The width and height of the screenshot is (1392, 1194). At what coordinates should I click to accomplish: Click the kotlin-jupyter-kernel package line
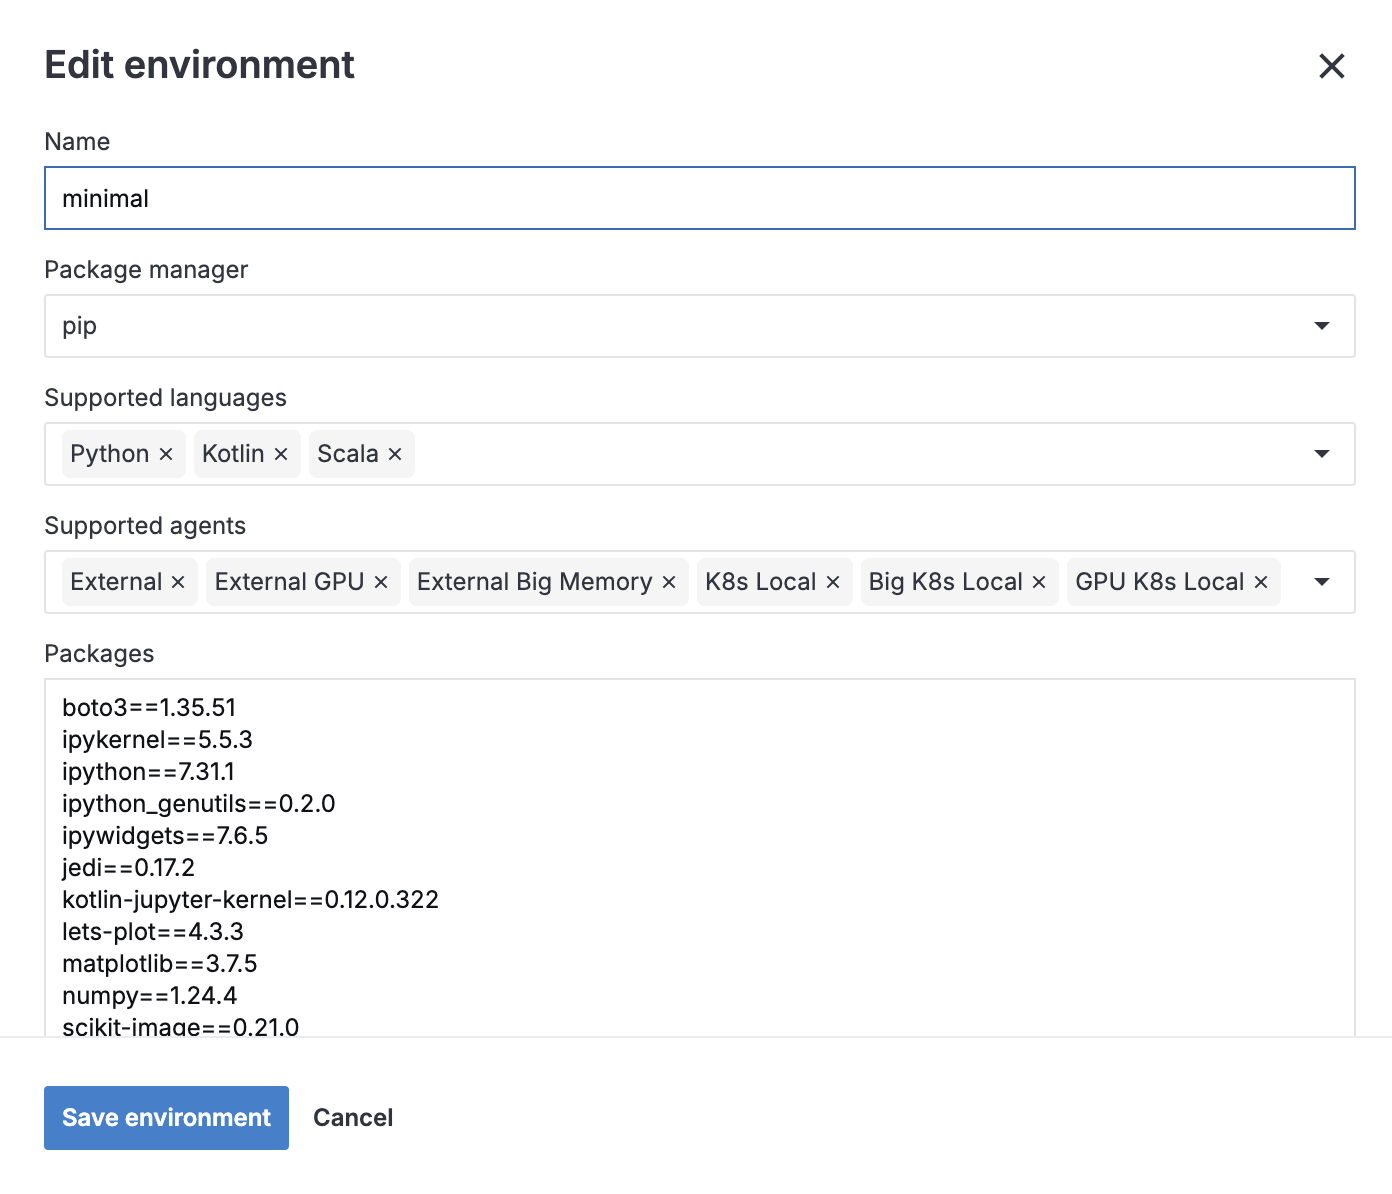click(250, 900)
